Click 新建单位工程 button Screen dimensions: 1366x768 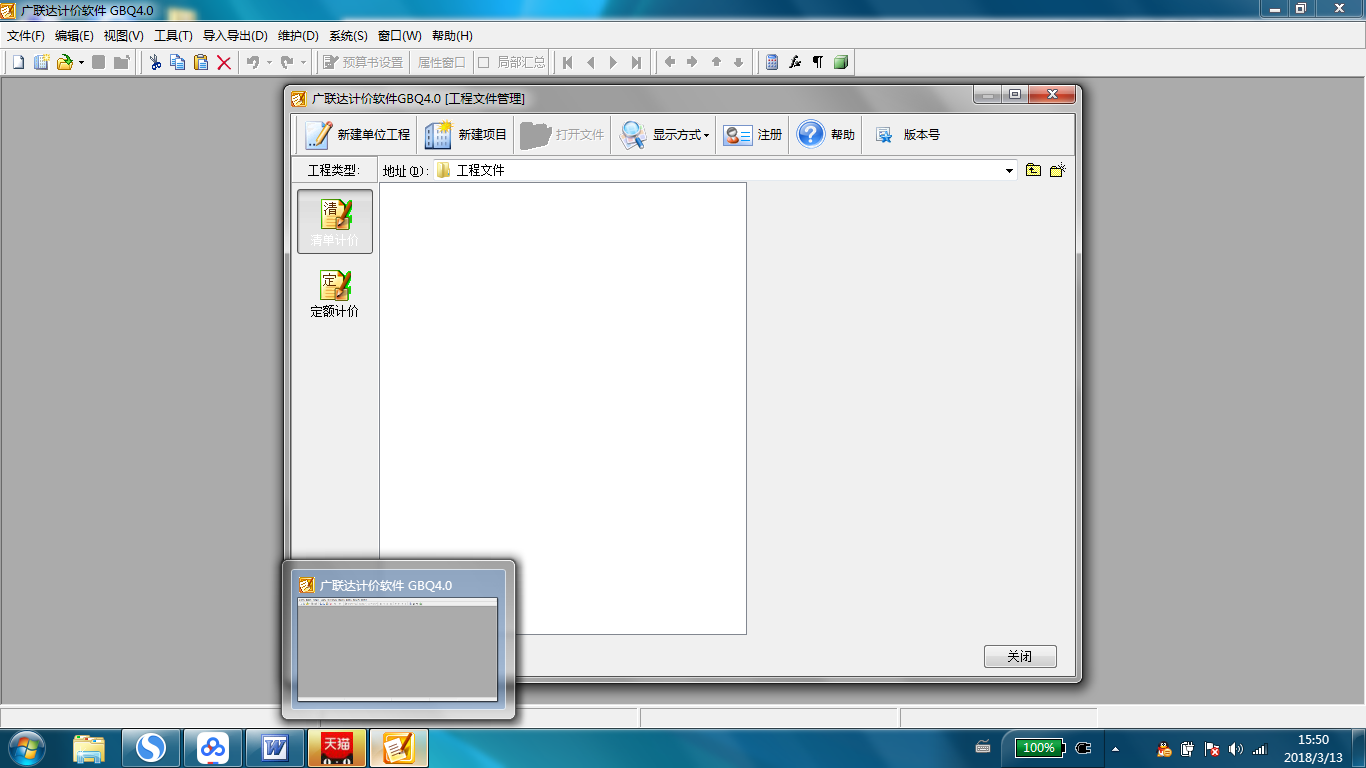point(356,135)
